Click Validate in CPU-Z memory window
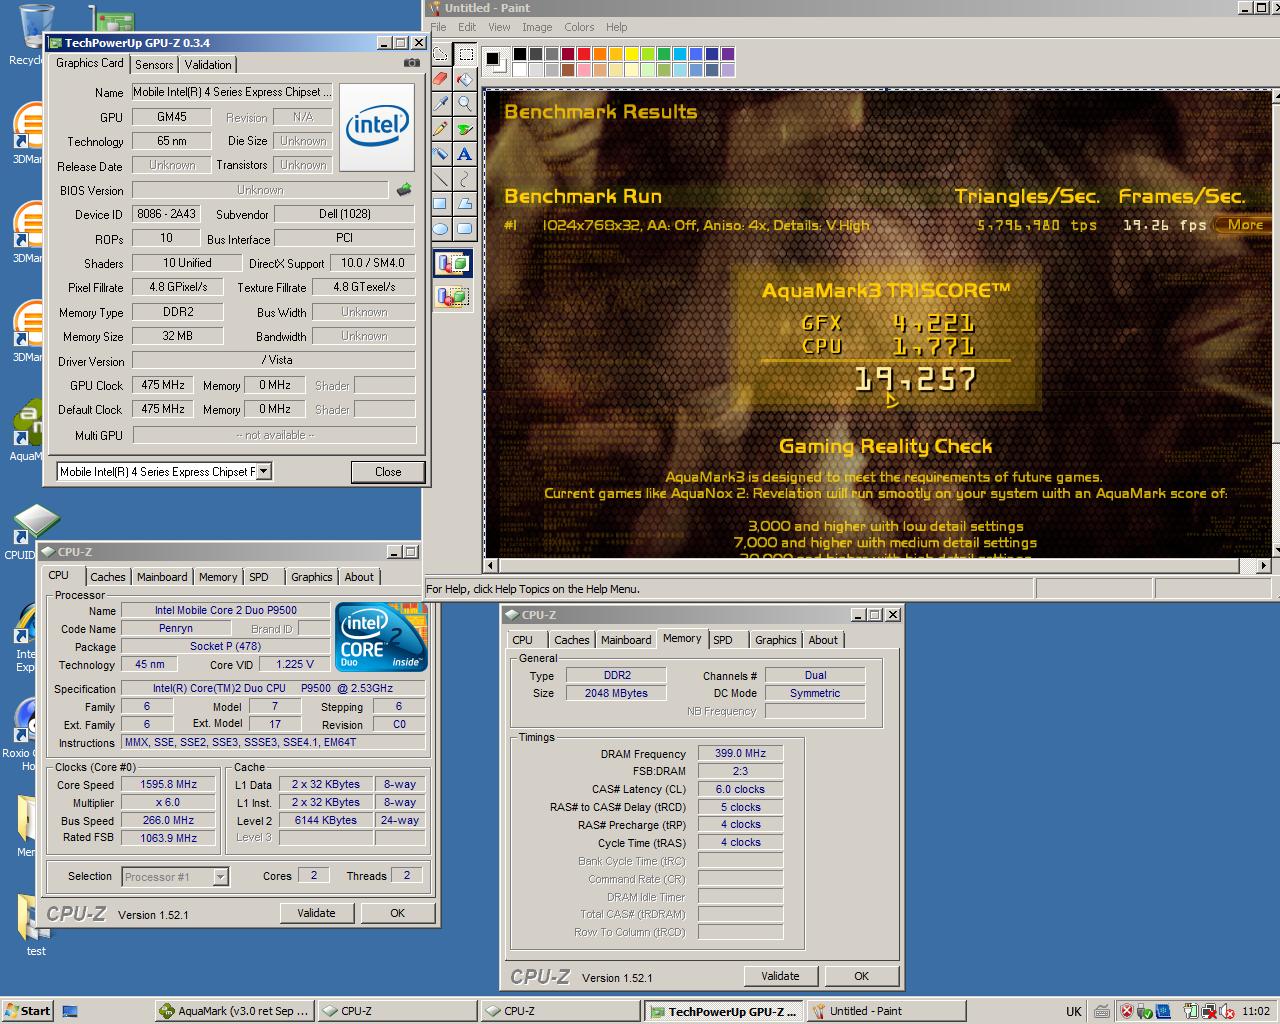The width and height of the screenshot is (1280, 1024). point(780,976)
